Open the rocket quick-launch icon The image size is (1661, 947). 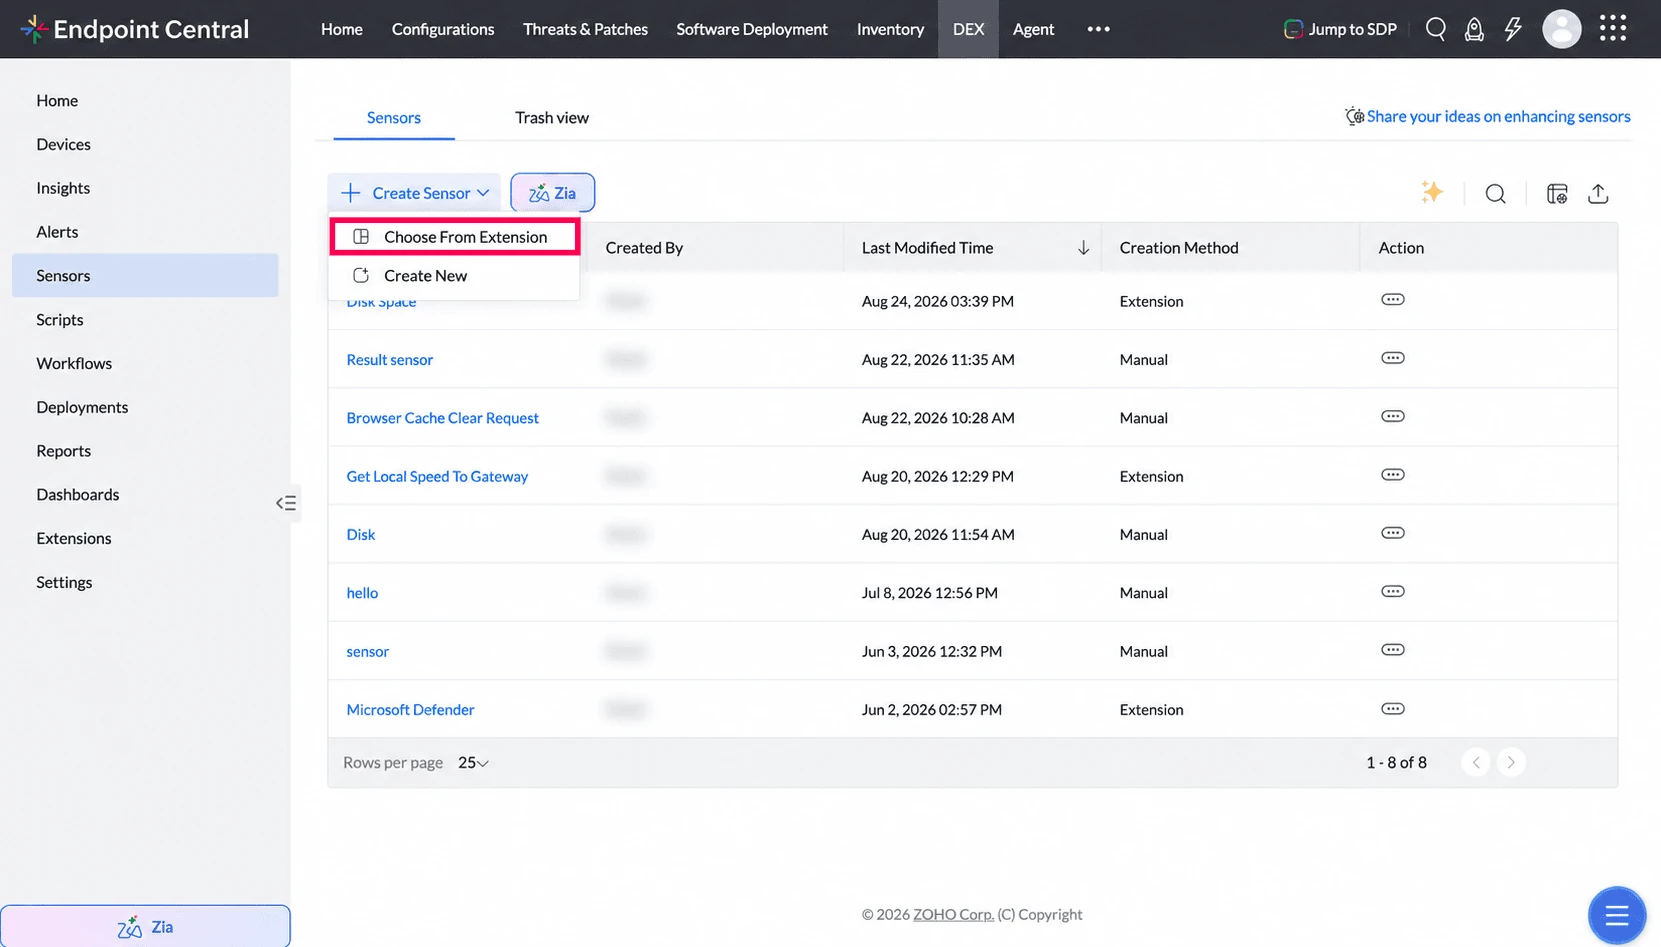(x=1474, y=29)
